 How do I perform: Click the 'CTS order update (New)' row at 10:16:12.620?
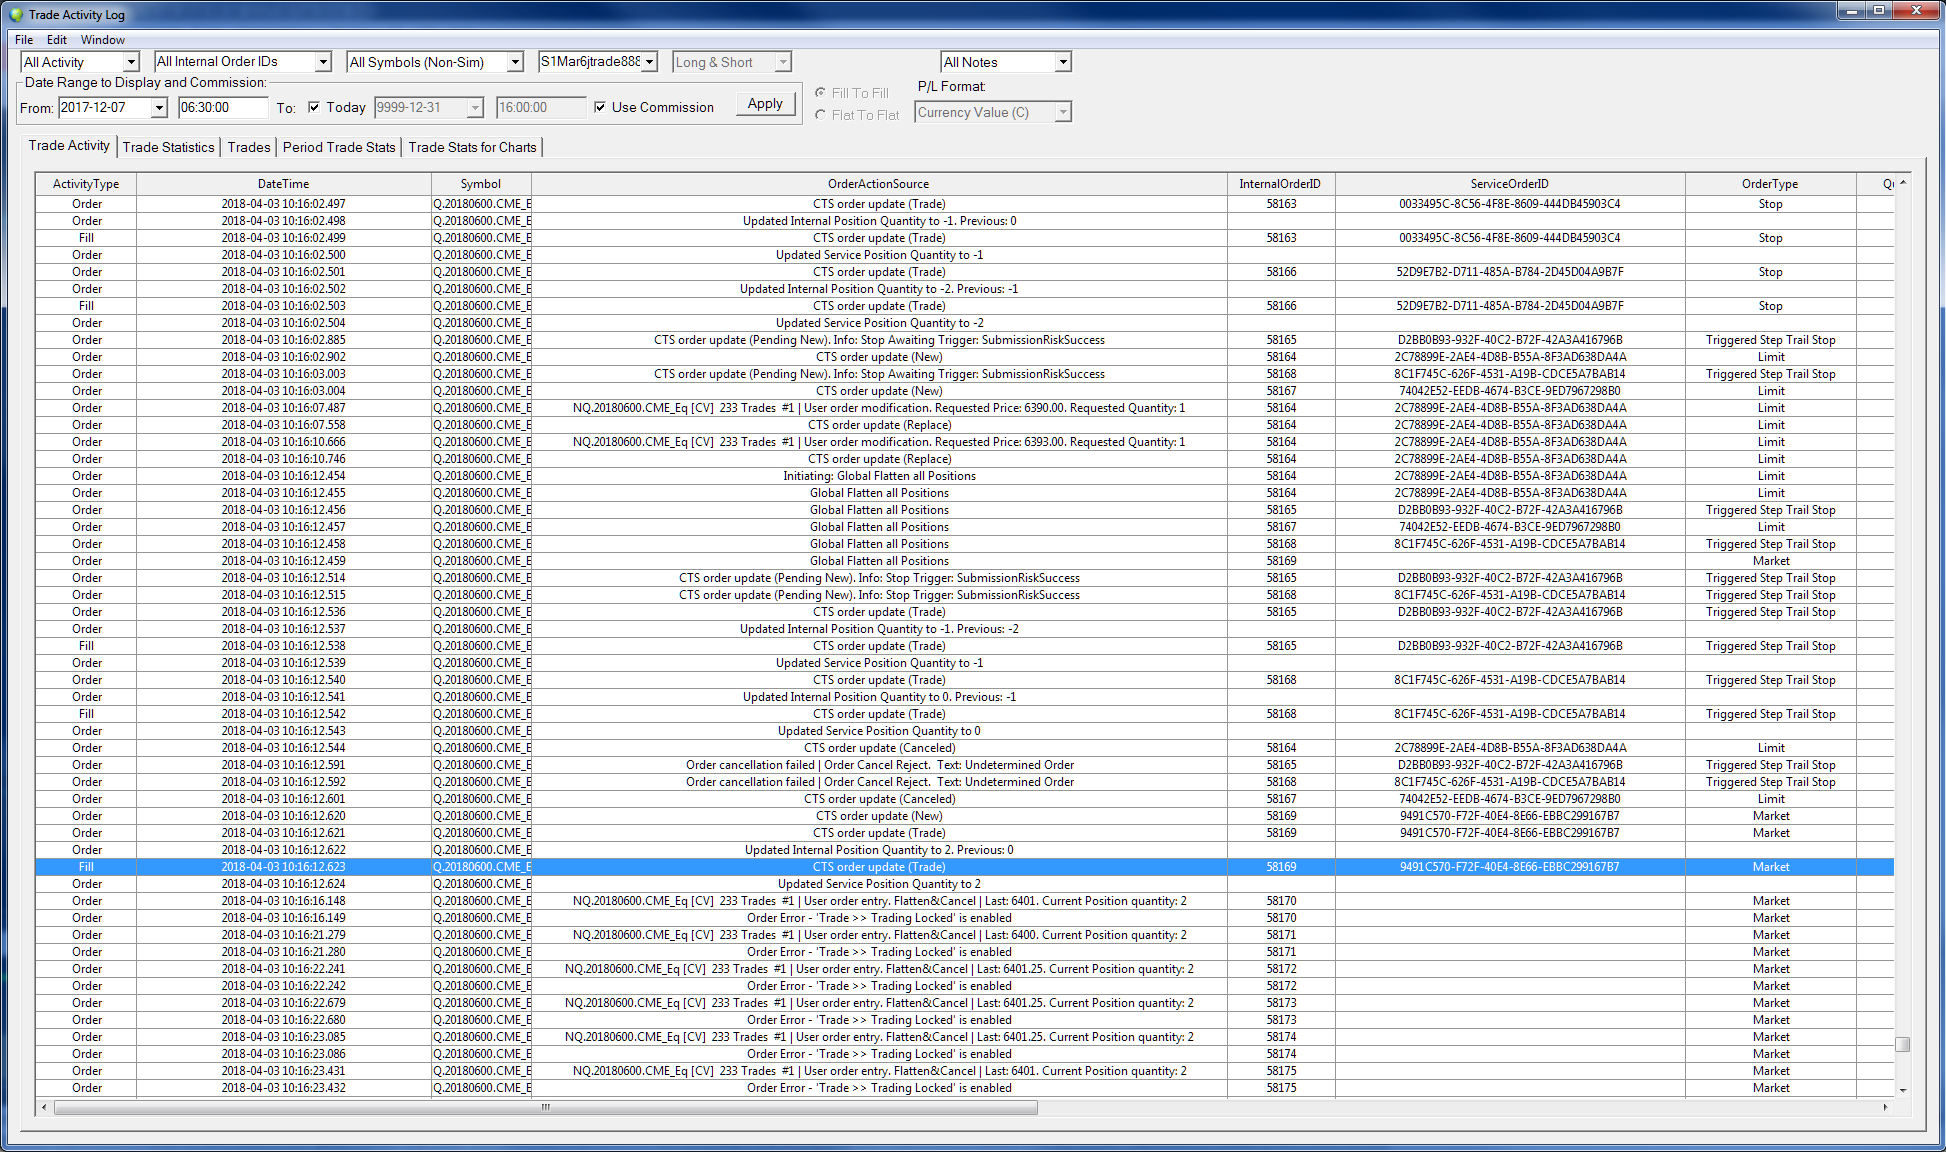[964, 816]
